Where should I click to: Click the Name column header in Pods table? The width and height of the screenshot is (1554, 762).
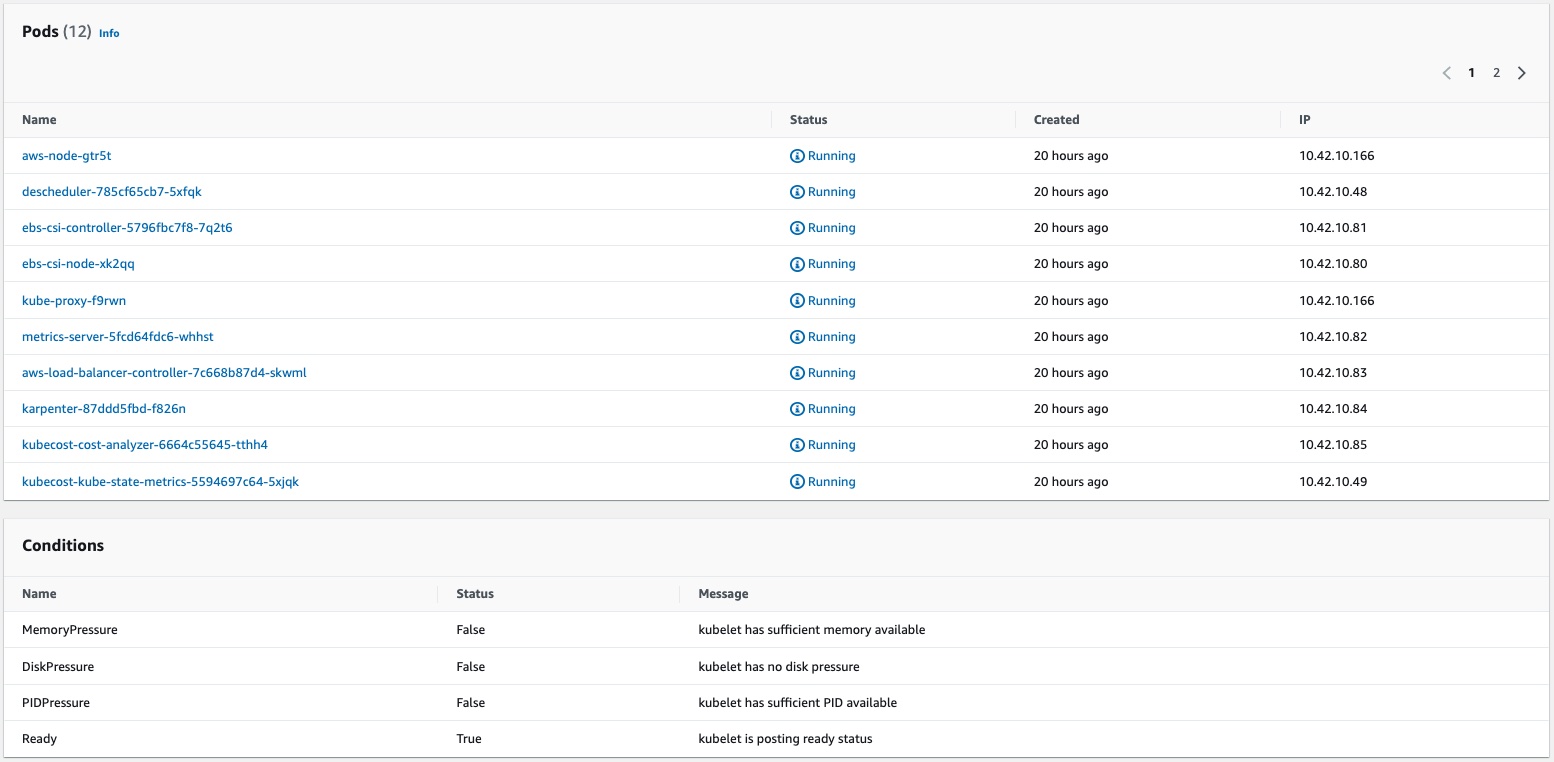coord(39,120)
